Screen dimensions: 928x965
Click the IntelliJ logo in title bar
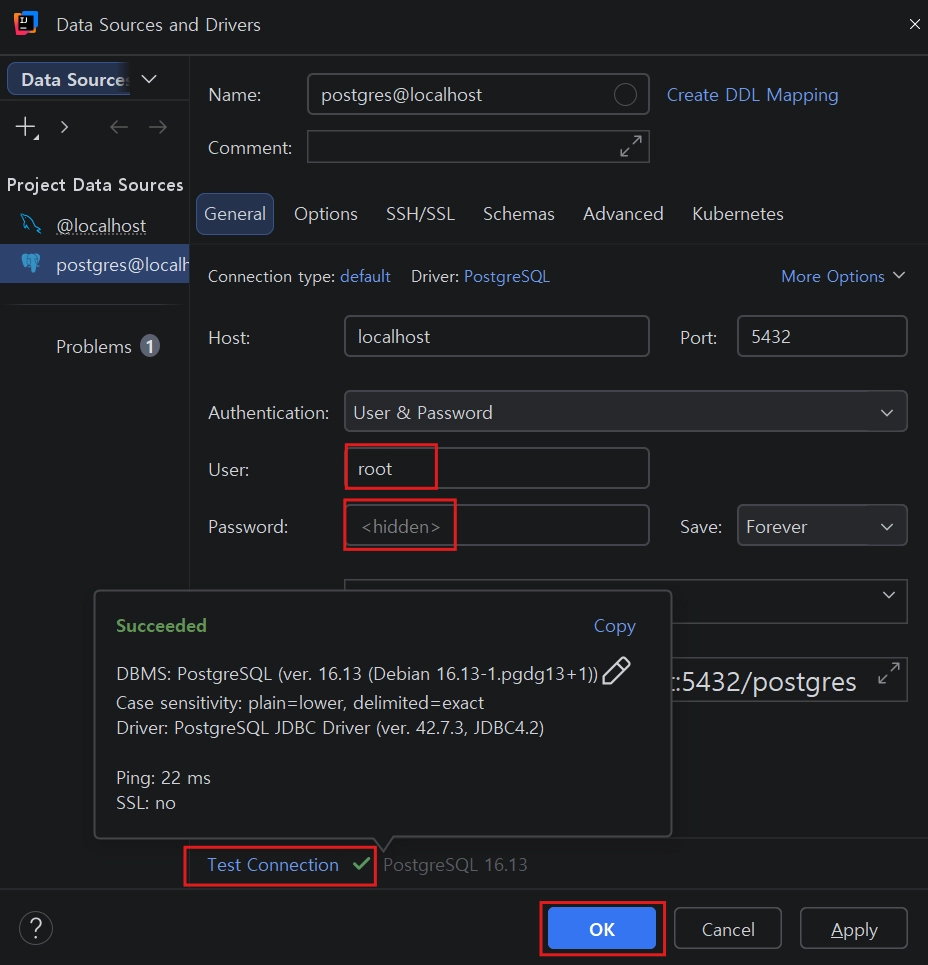[26, 23]
